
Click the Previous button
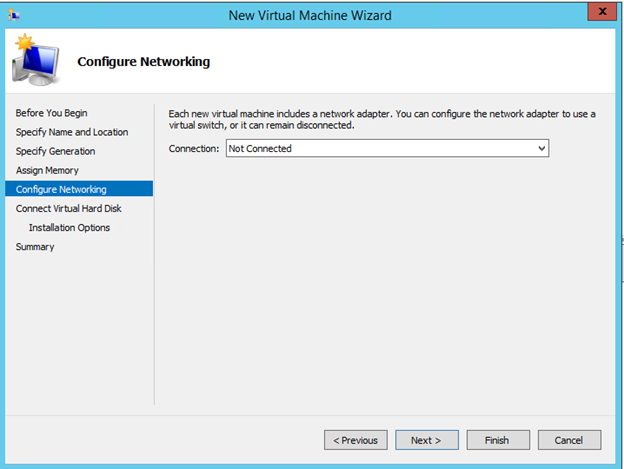[x=355, y=440]
